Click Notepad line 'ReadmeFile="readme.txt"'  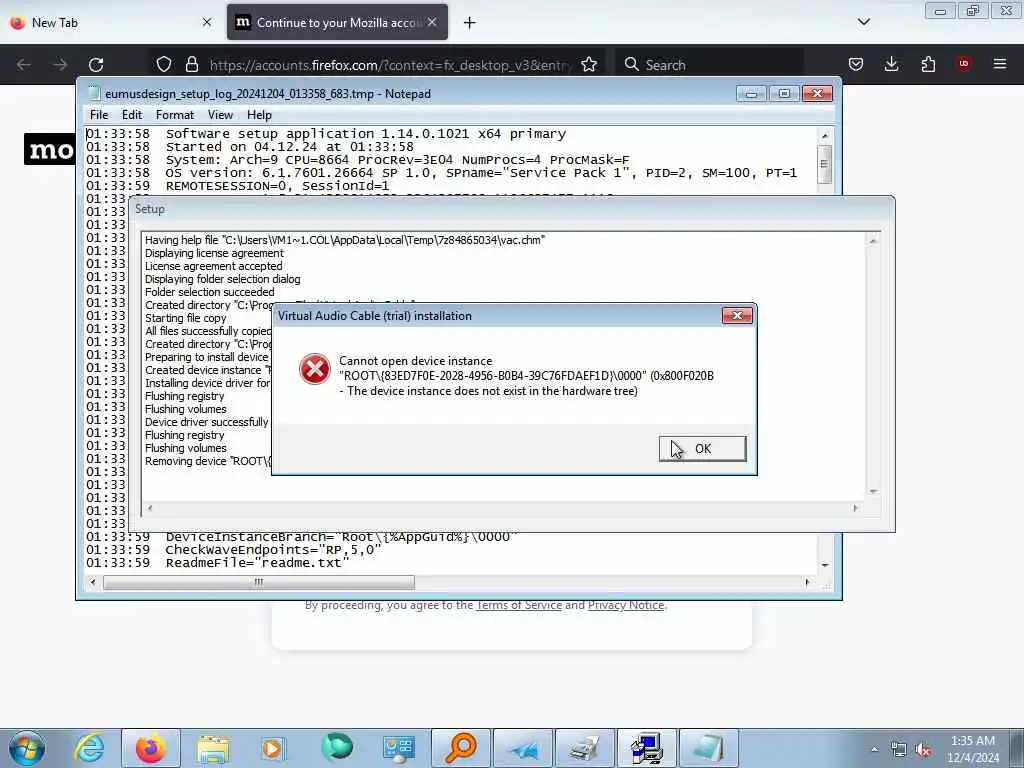pos(257,563)
